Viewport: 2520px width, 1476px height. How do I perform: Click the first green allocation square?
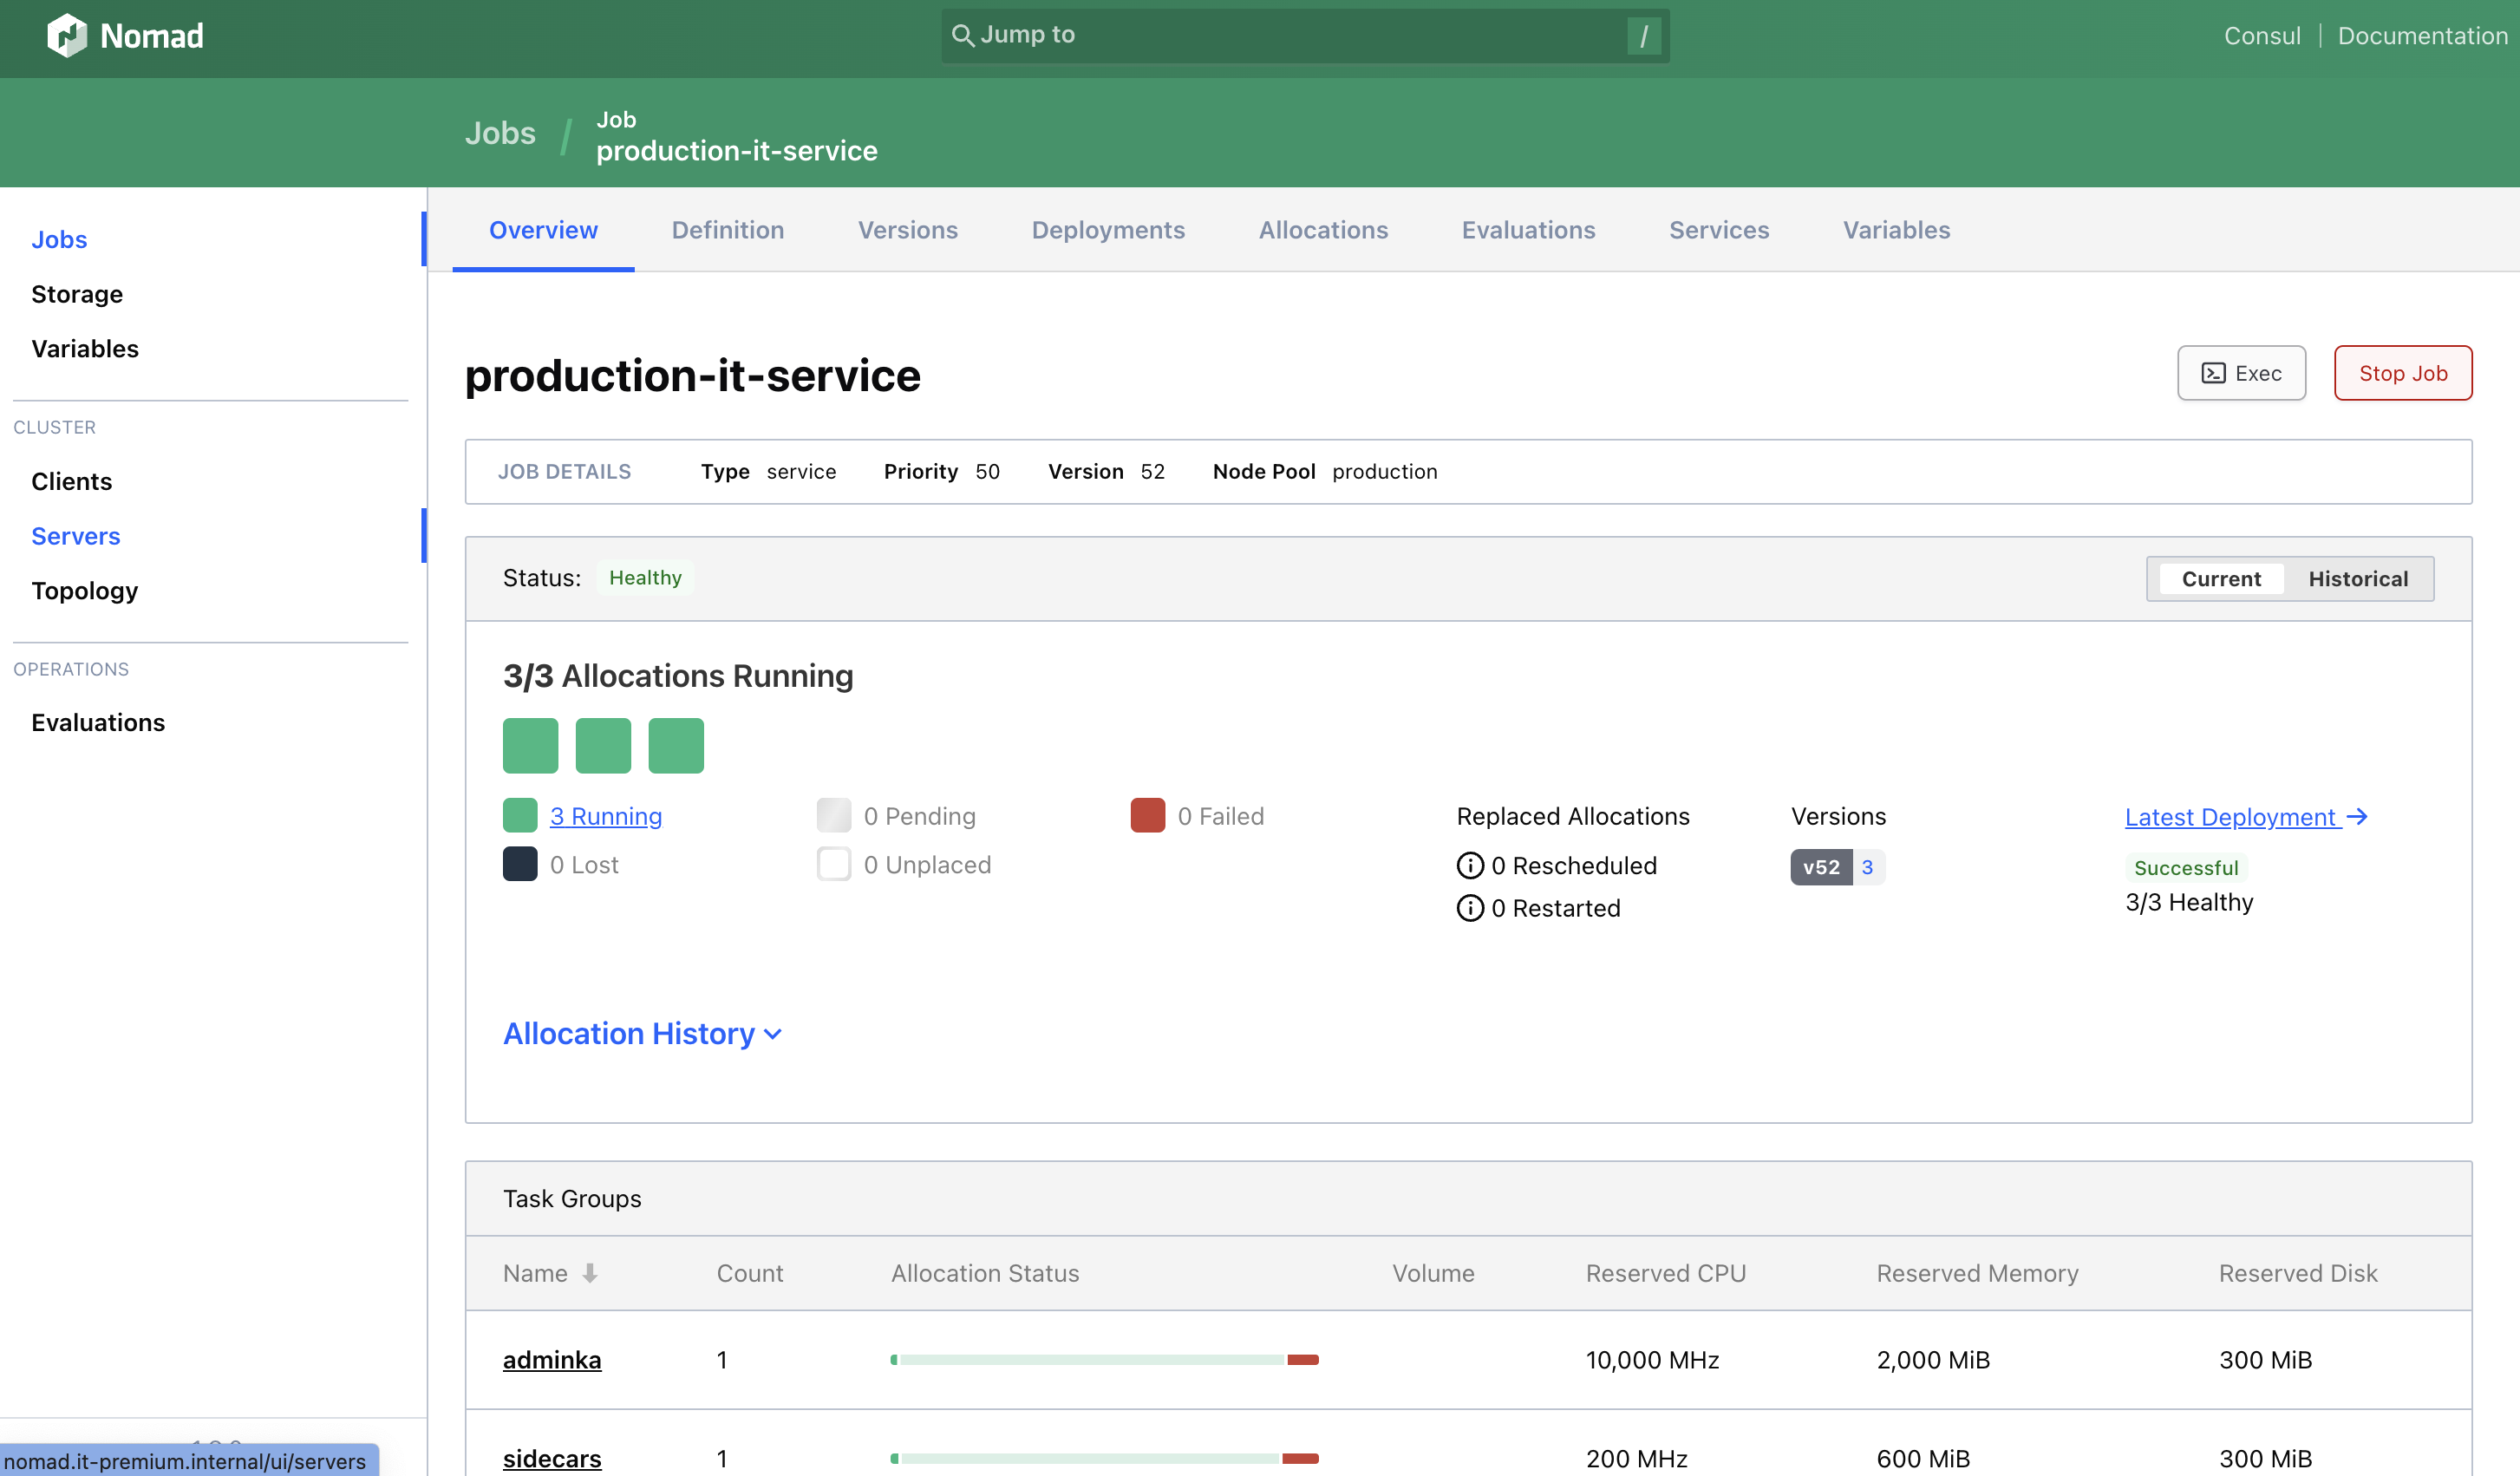click(x=530, y=745)
